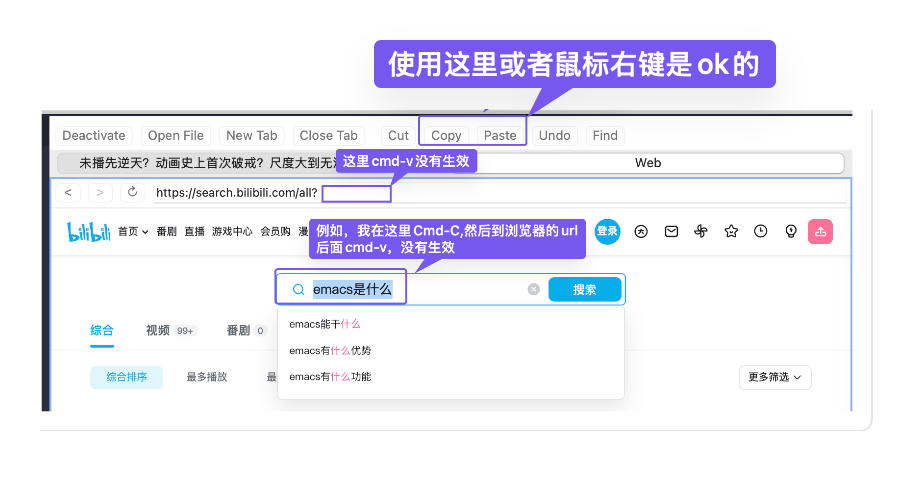916x479 pixels.
Task: Clear the search box with the X icon
Action: [x=534, y=289]
